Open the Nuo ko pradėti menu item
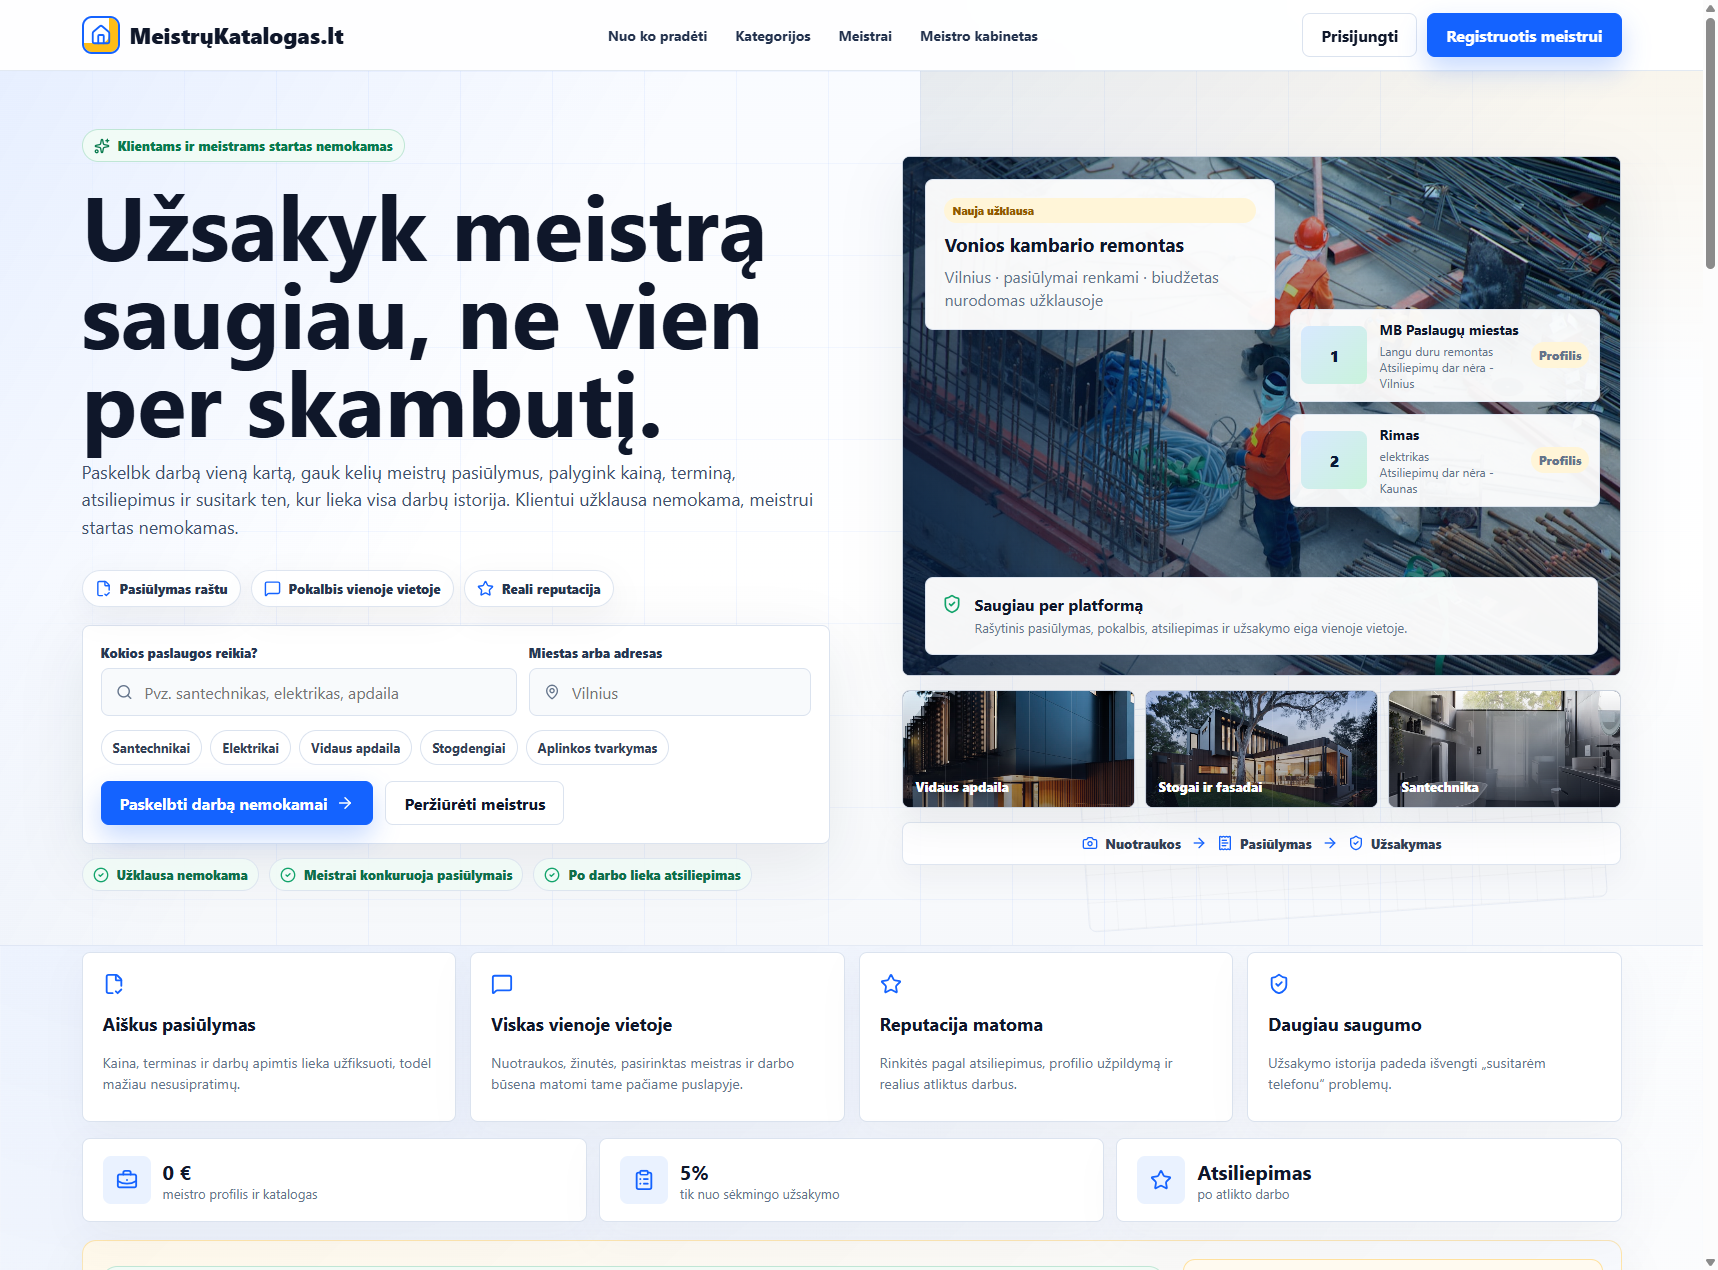The width and height of the screenshot is (1718, 1270). (657, 36)
